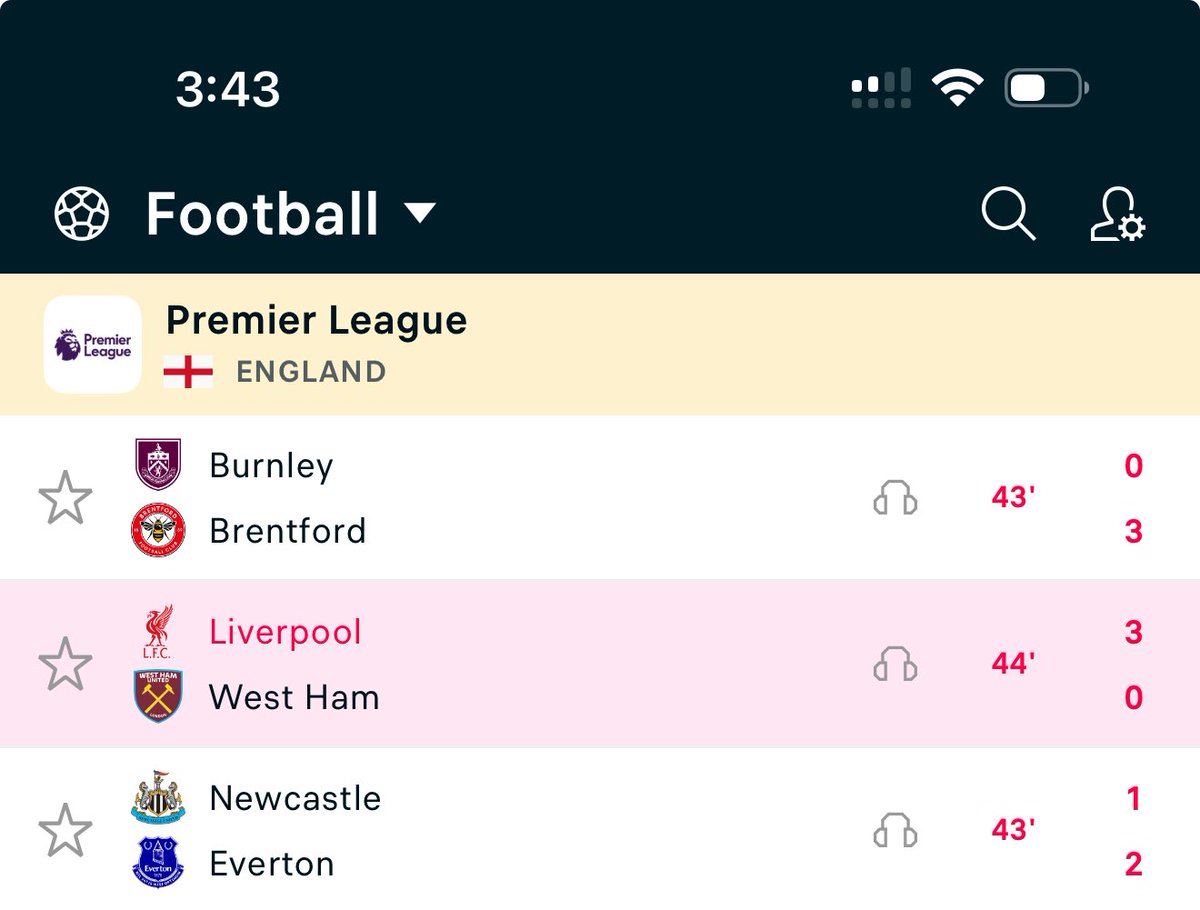Open the Liverpool team name row
1200x910 pixels.
(x=285, y=632)
